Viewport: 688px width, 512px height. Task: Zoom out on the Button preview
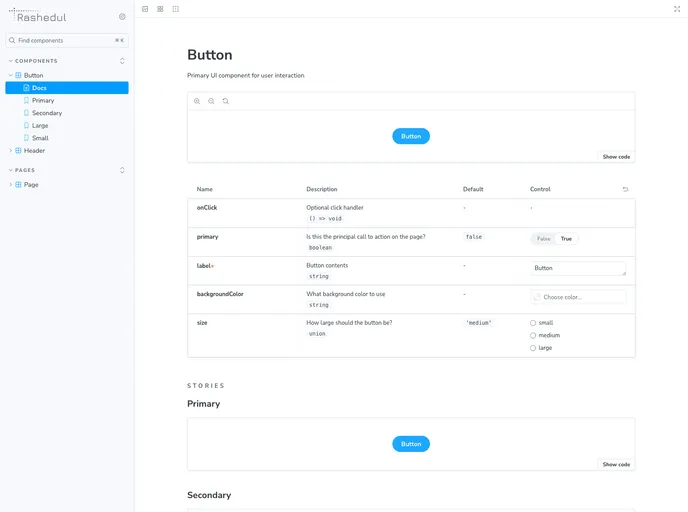211,101
